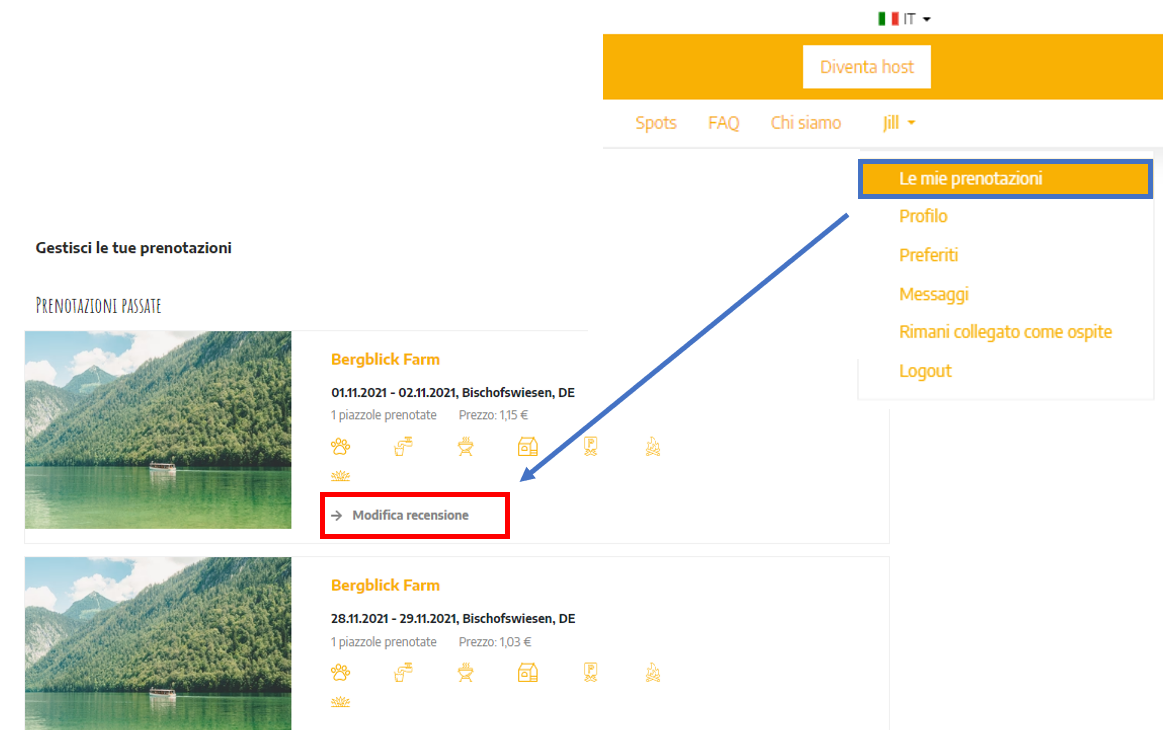Screen dimensions: 1168x730
Task: Click the Italian flag icon
Action: click(x=888, y=19)
